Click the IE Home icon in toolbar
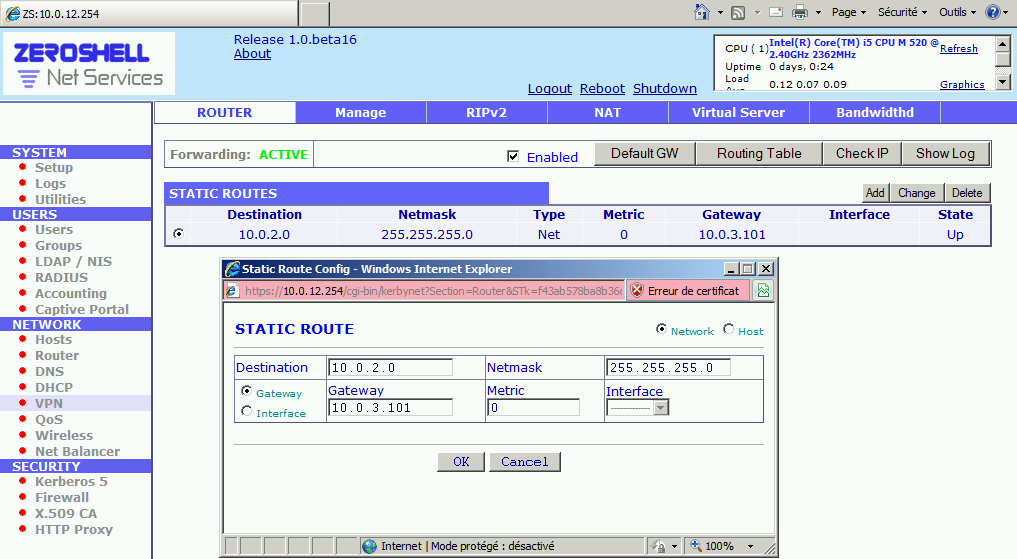 [702, 12]
